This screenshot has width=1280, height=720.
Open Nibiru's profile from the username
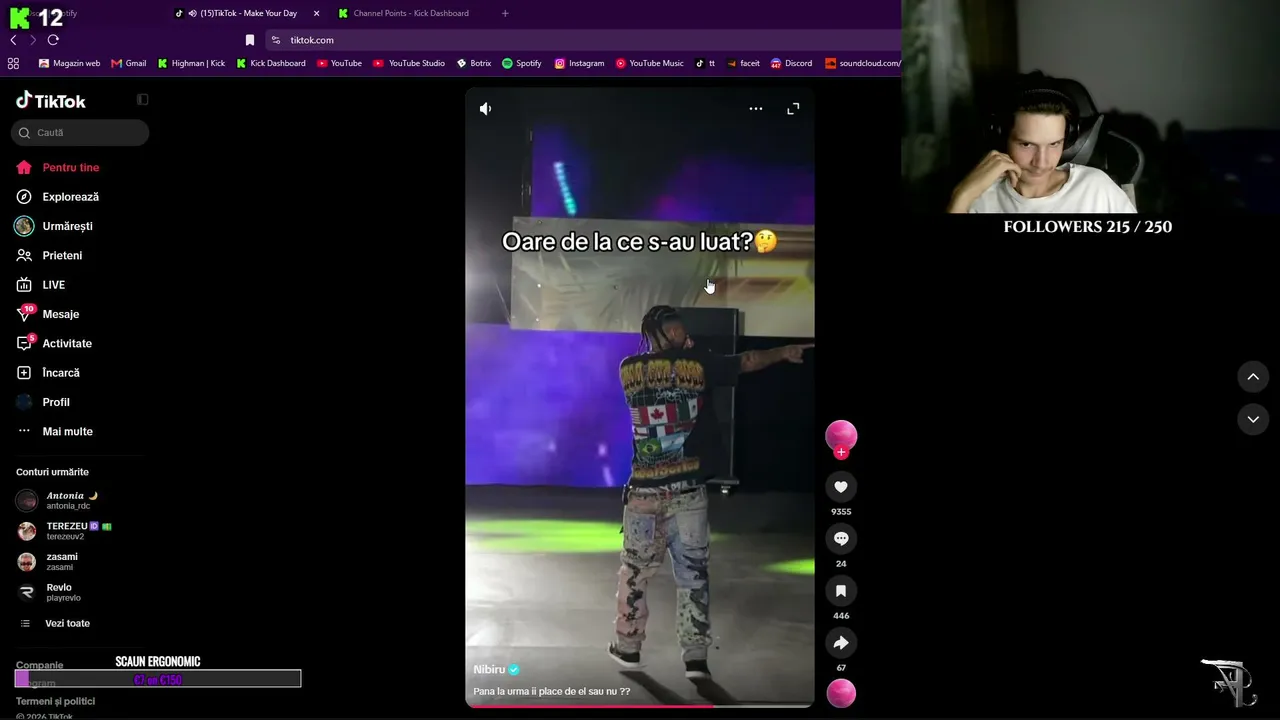coord(489,669)
